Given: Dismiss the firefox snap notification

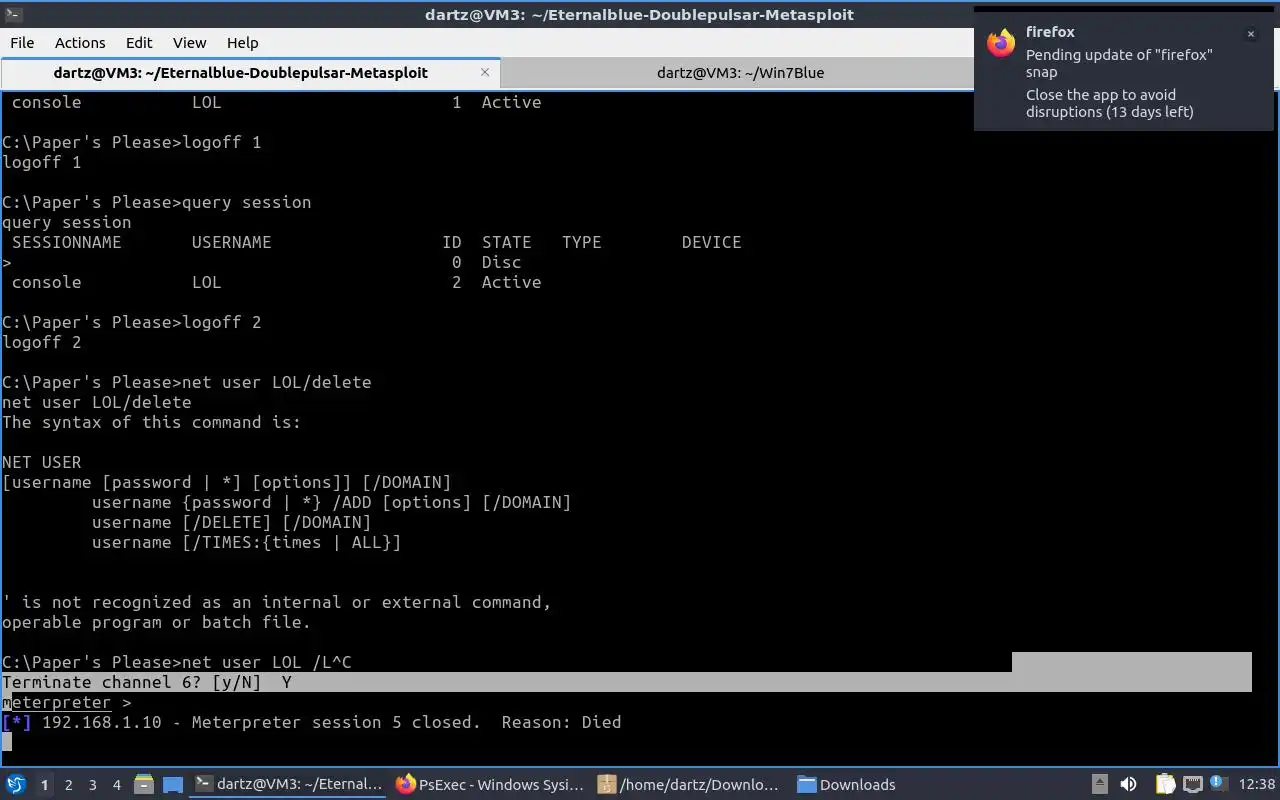Looking at the screenshot, I should [1250, 34].
